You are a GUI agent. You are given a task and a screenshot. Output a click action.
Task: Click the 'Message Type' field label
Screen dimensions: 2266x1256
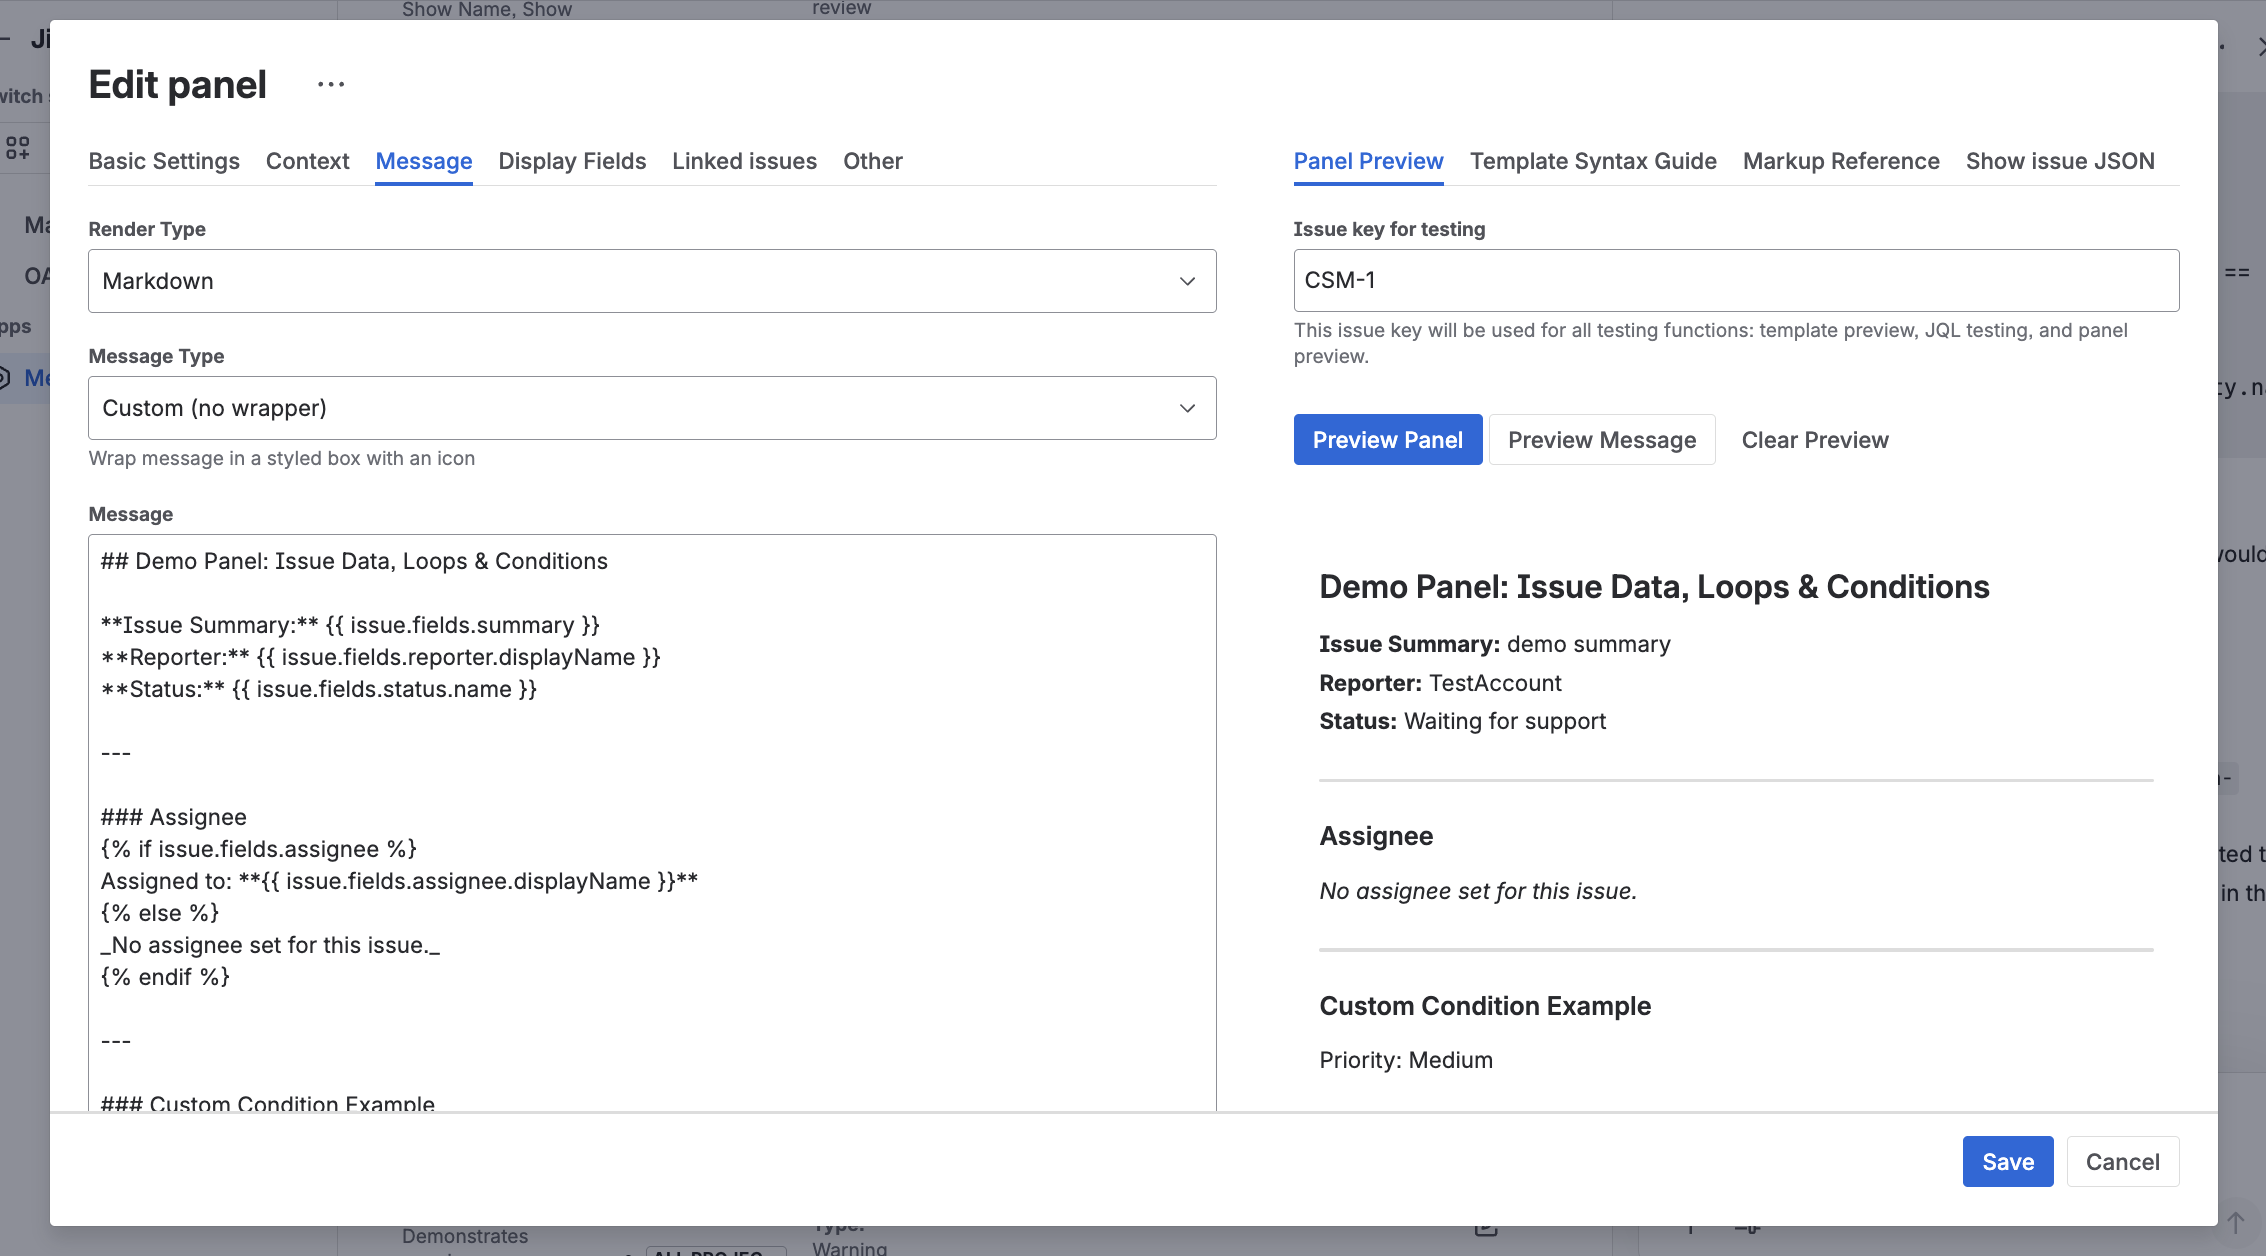(x=156, y=356)
